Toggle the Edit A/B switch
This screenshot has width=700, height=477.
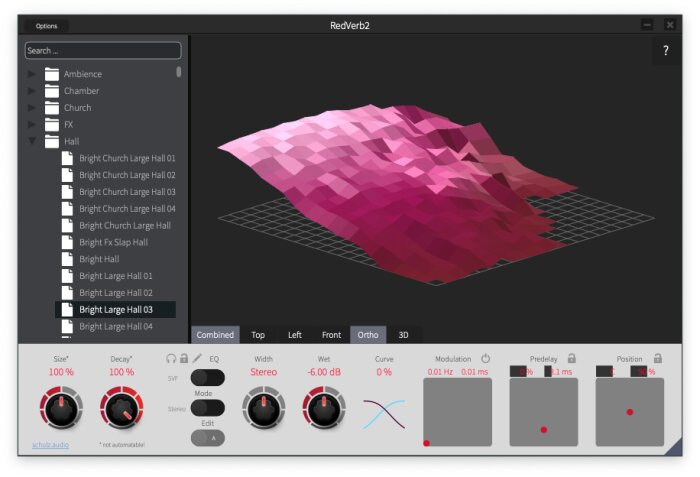coord(208,438)
